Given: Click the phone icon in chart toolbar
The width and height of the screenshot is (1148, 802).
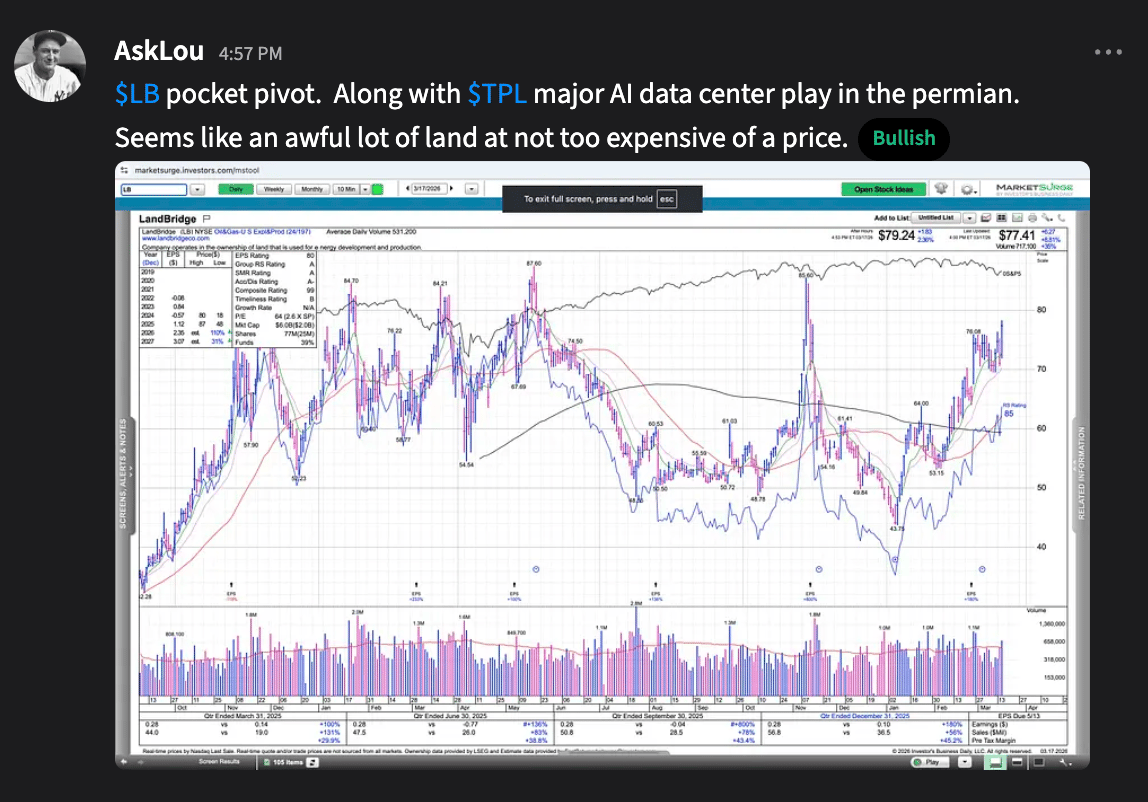Looking at the screenshot, I should click(x=1062, y=218).
